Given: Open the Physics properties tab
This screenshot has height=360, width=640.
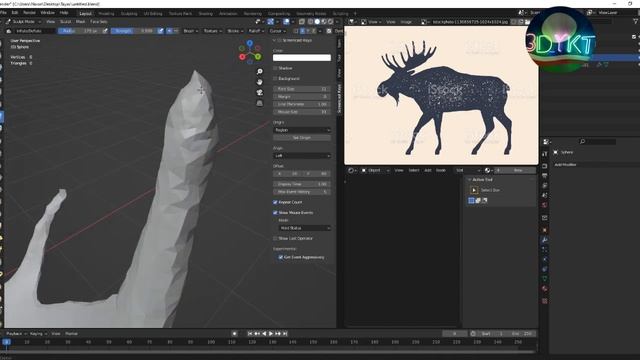Looking at the screenshot, I should pyautogui.click(x=544, y=259).
